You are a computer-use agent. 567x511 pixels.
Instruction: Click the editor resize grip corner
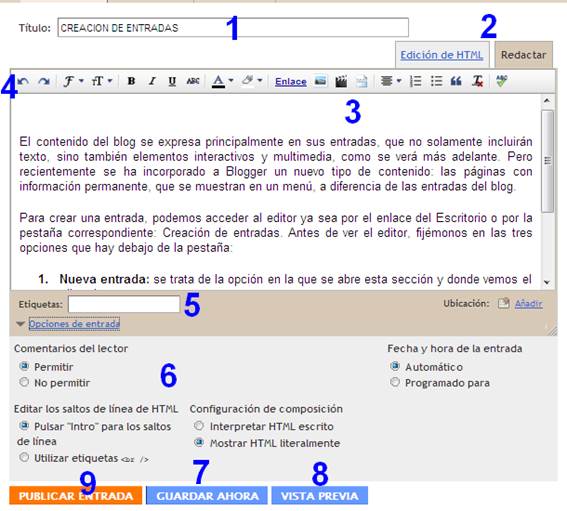552,330
